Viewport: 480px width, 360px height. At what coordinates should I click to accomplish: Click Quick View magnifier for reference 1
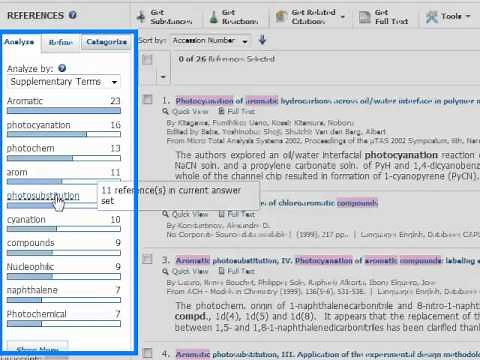point(166,111)
